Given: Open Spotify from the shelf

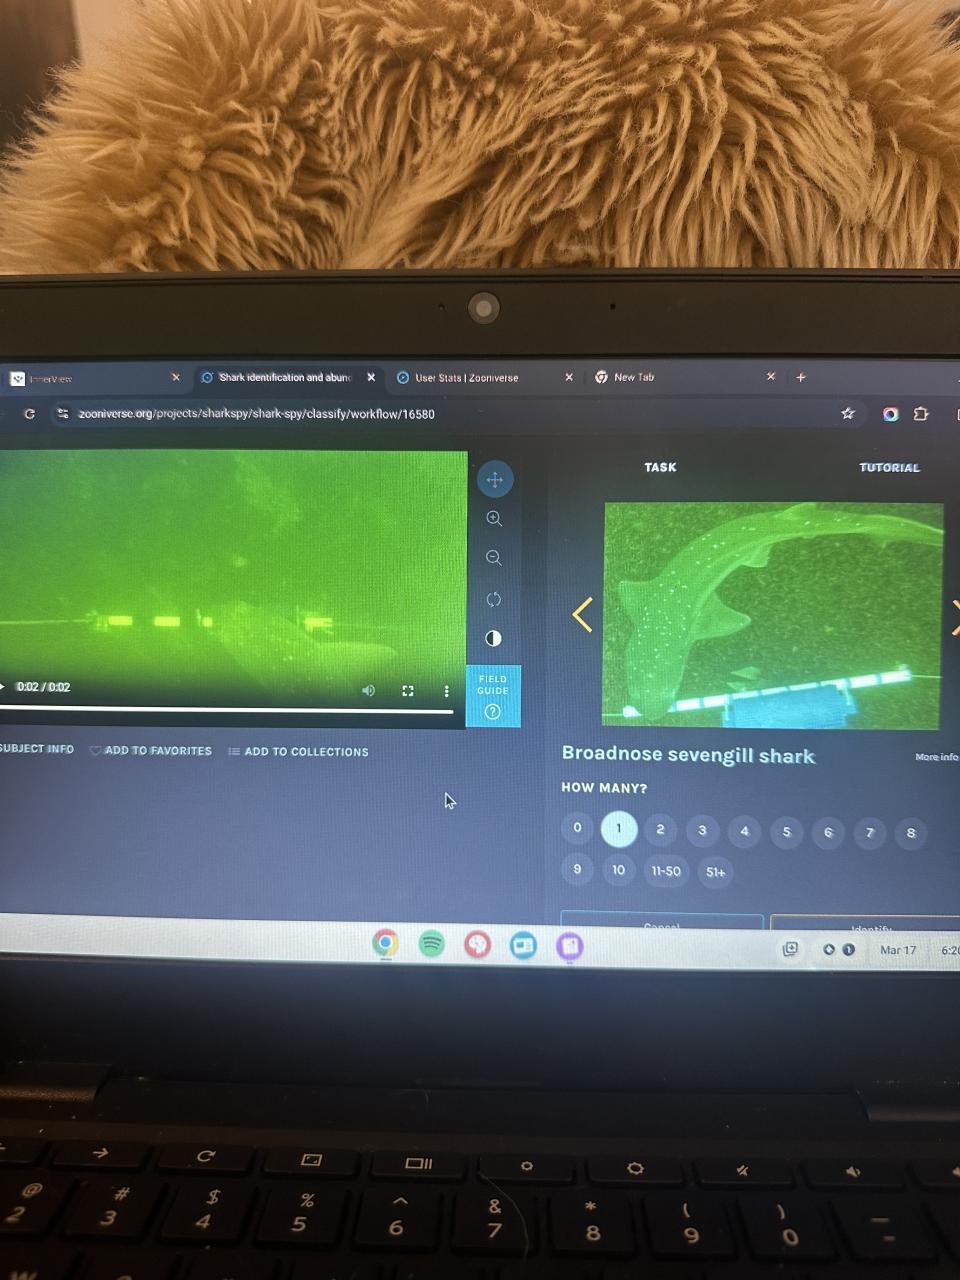Looking at the screenshot, I should pos(431,943).
